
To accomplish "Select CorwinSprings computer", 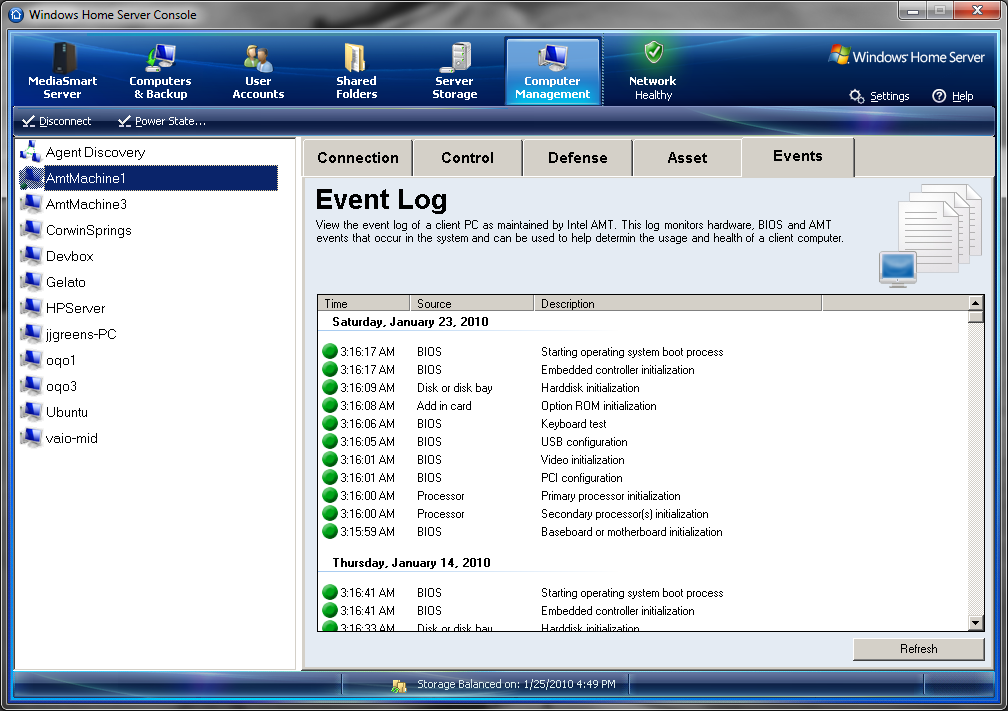I will point(88,230).
